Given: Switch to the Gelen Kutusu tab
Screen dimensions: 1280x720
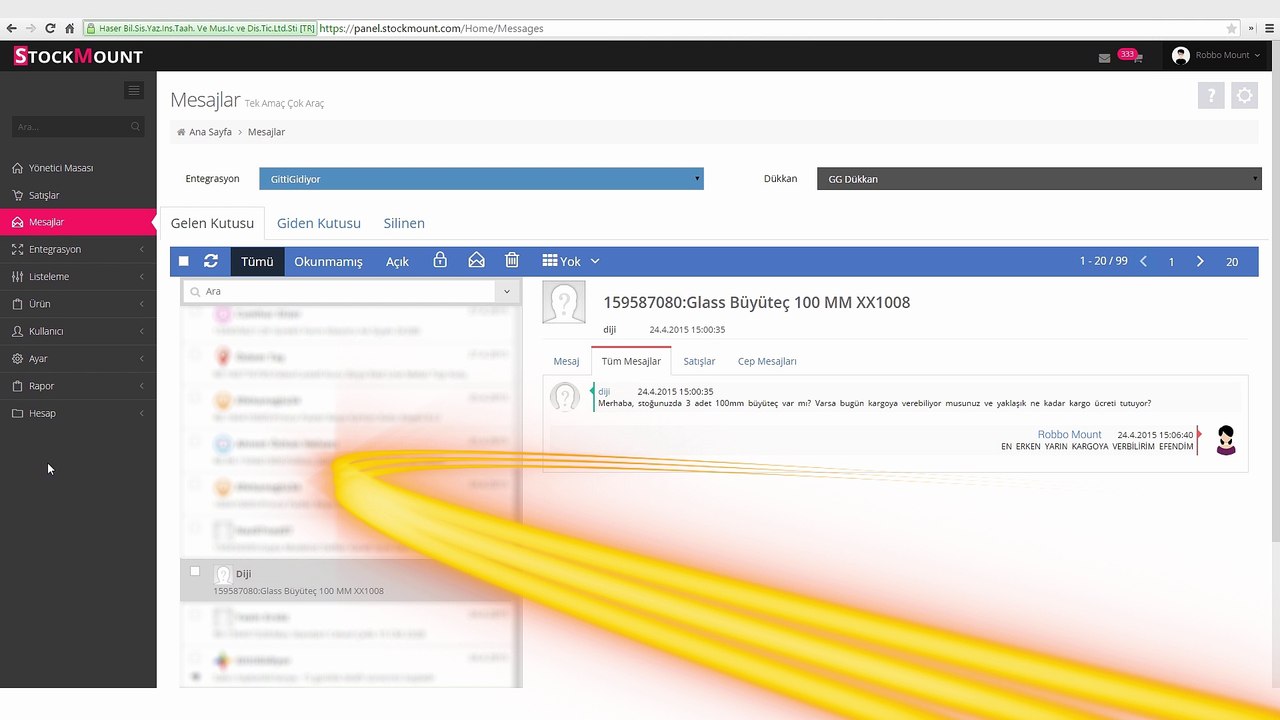Looking at the screenshot, I should [x=212, y=223].
